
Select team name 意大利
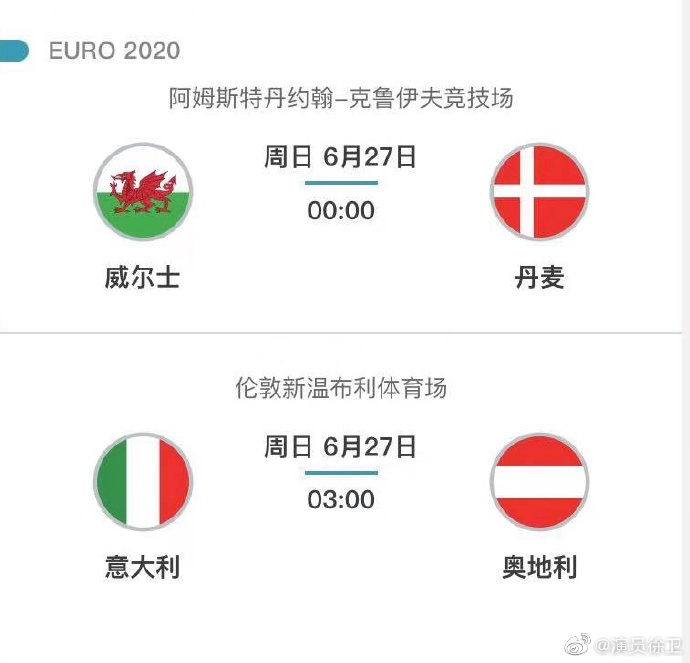(x=143, y=567)
